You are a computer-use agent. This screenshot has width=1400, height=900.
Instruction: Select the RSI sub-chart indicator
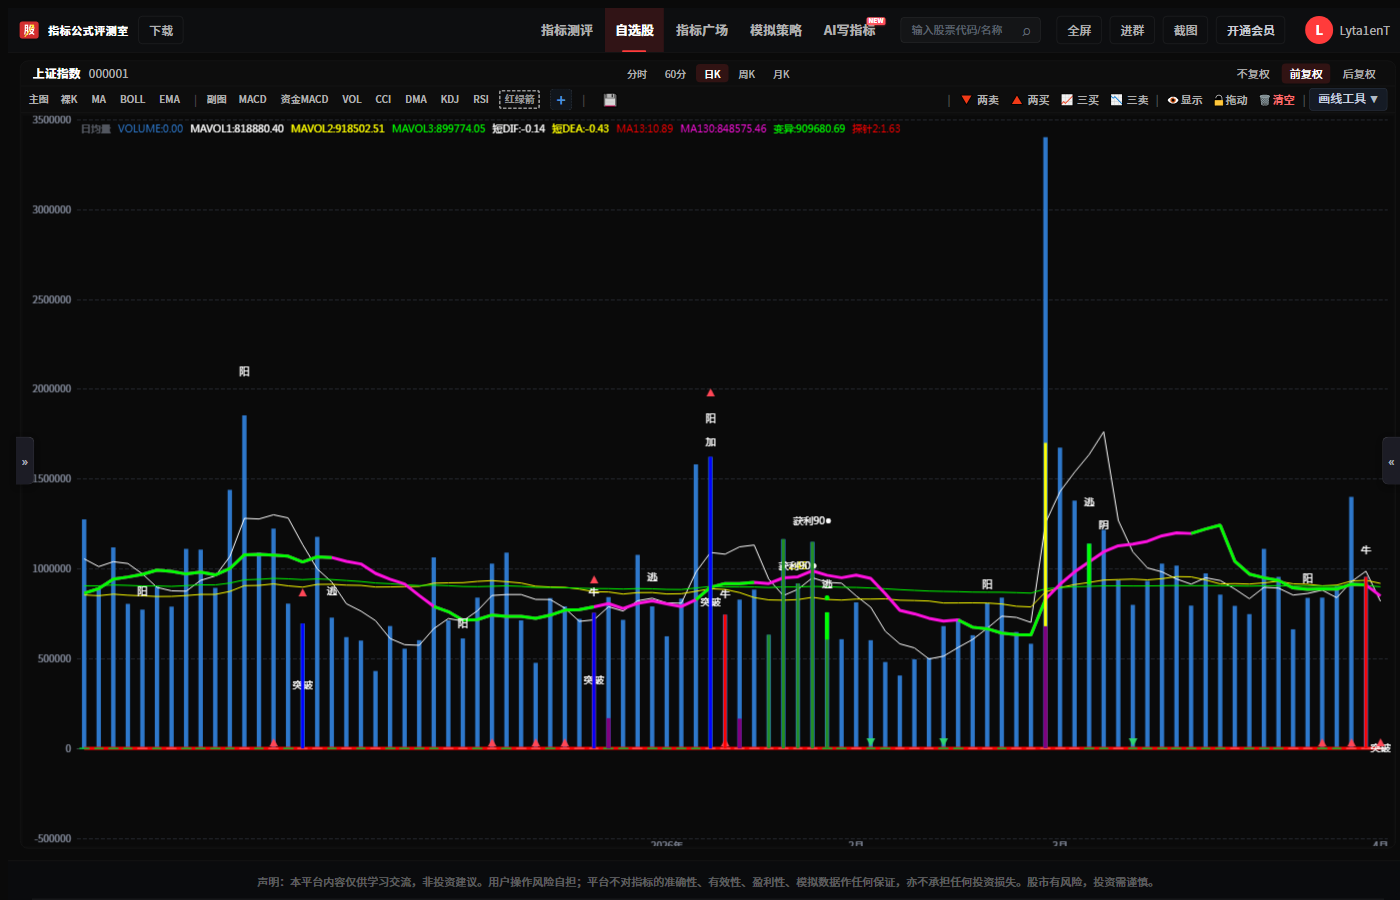(x=481, y=100)
